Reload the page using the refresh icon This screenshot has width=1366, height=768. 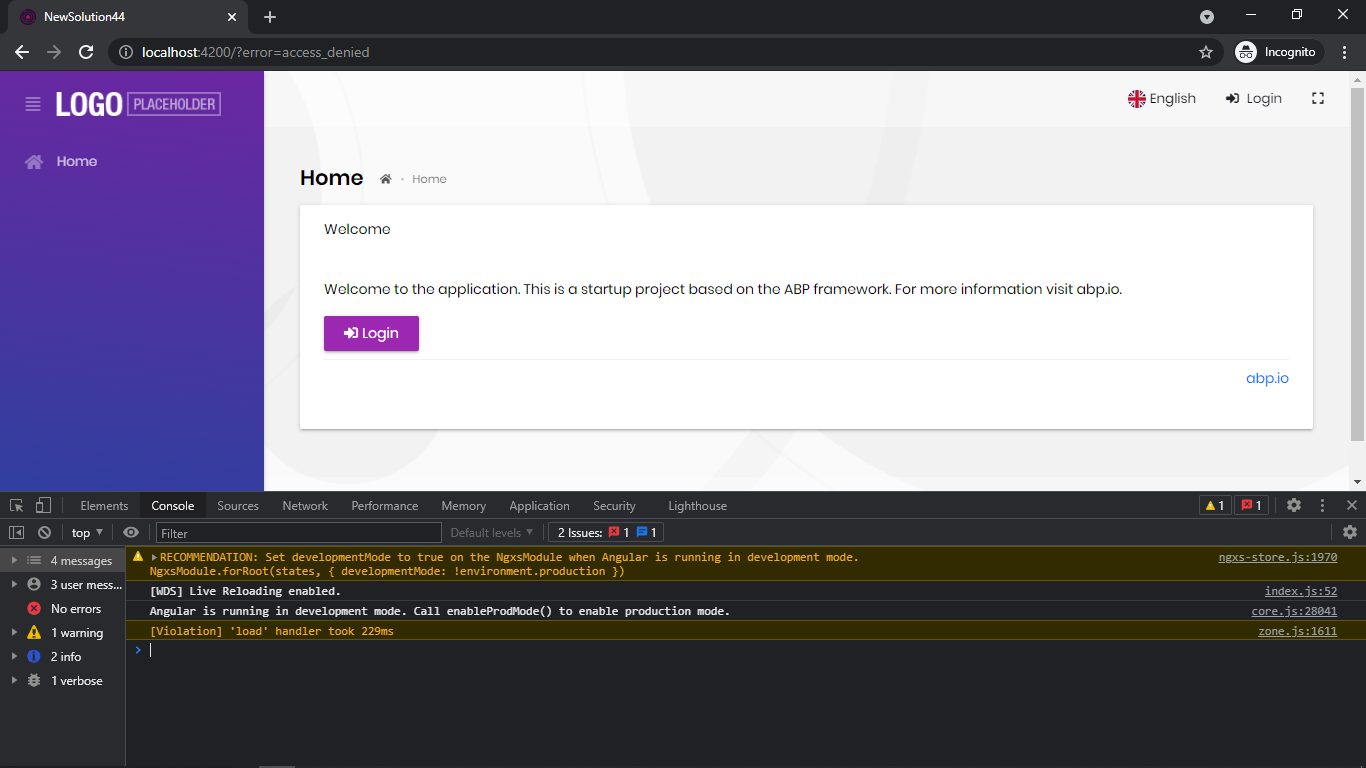coord(86,52)
